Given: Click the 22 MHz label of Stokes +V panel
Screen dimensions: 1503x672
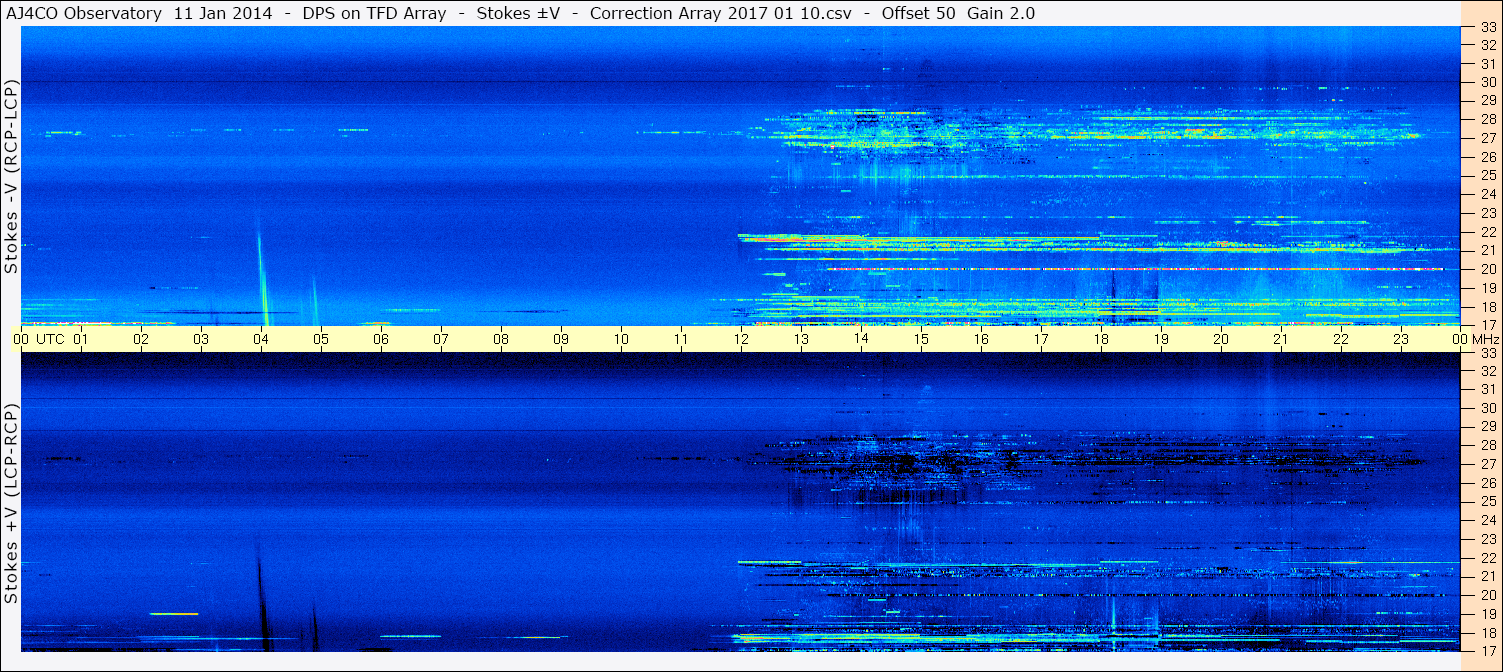Looking at the screenshot, I should [1488, 557].
